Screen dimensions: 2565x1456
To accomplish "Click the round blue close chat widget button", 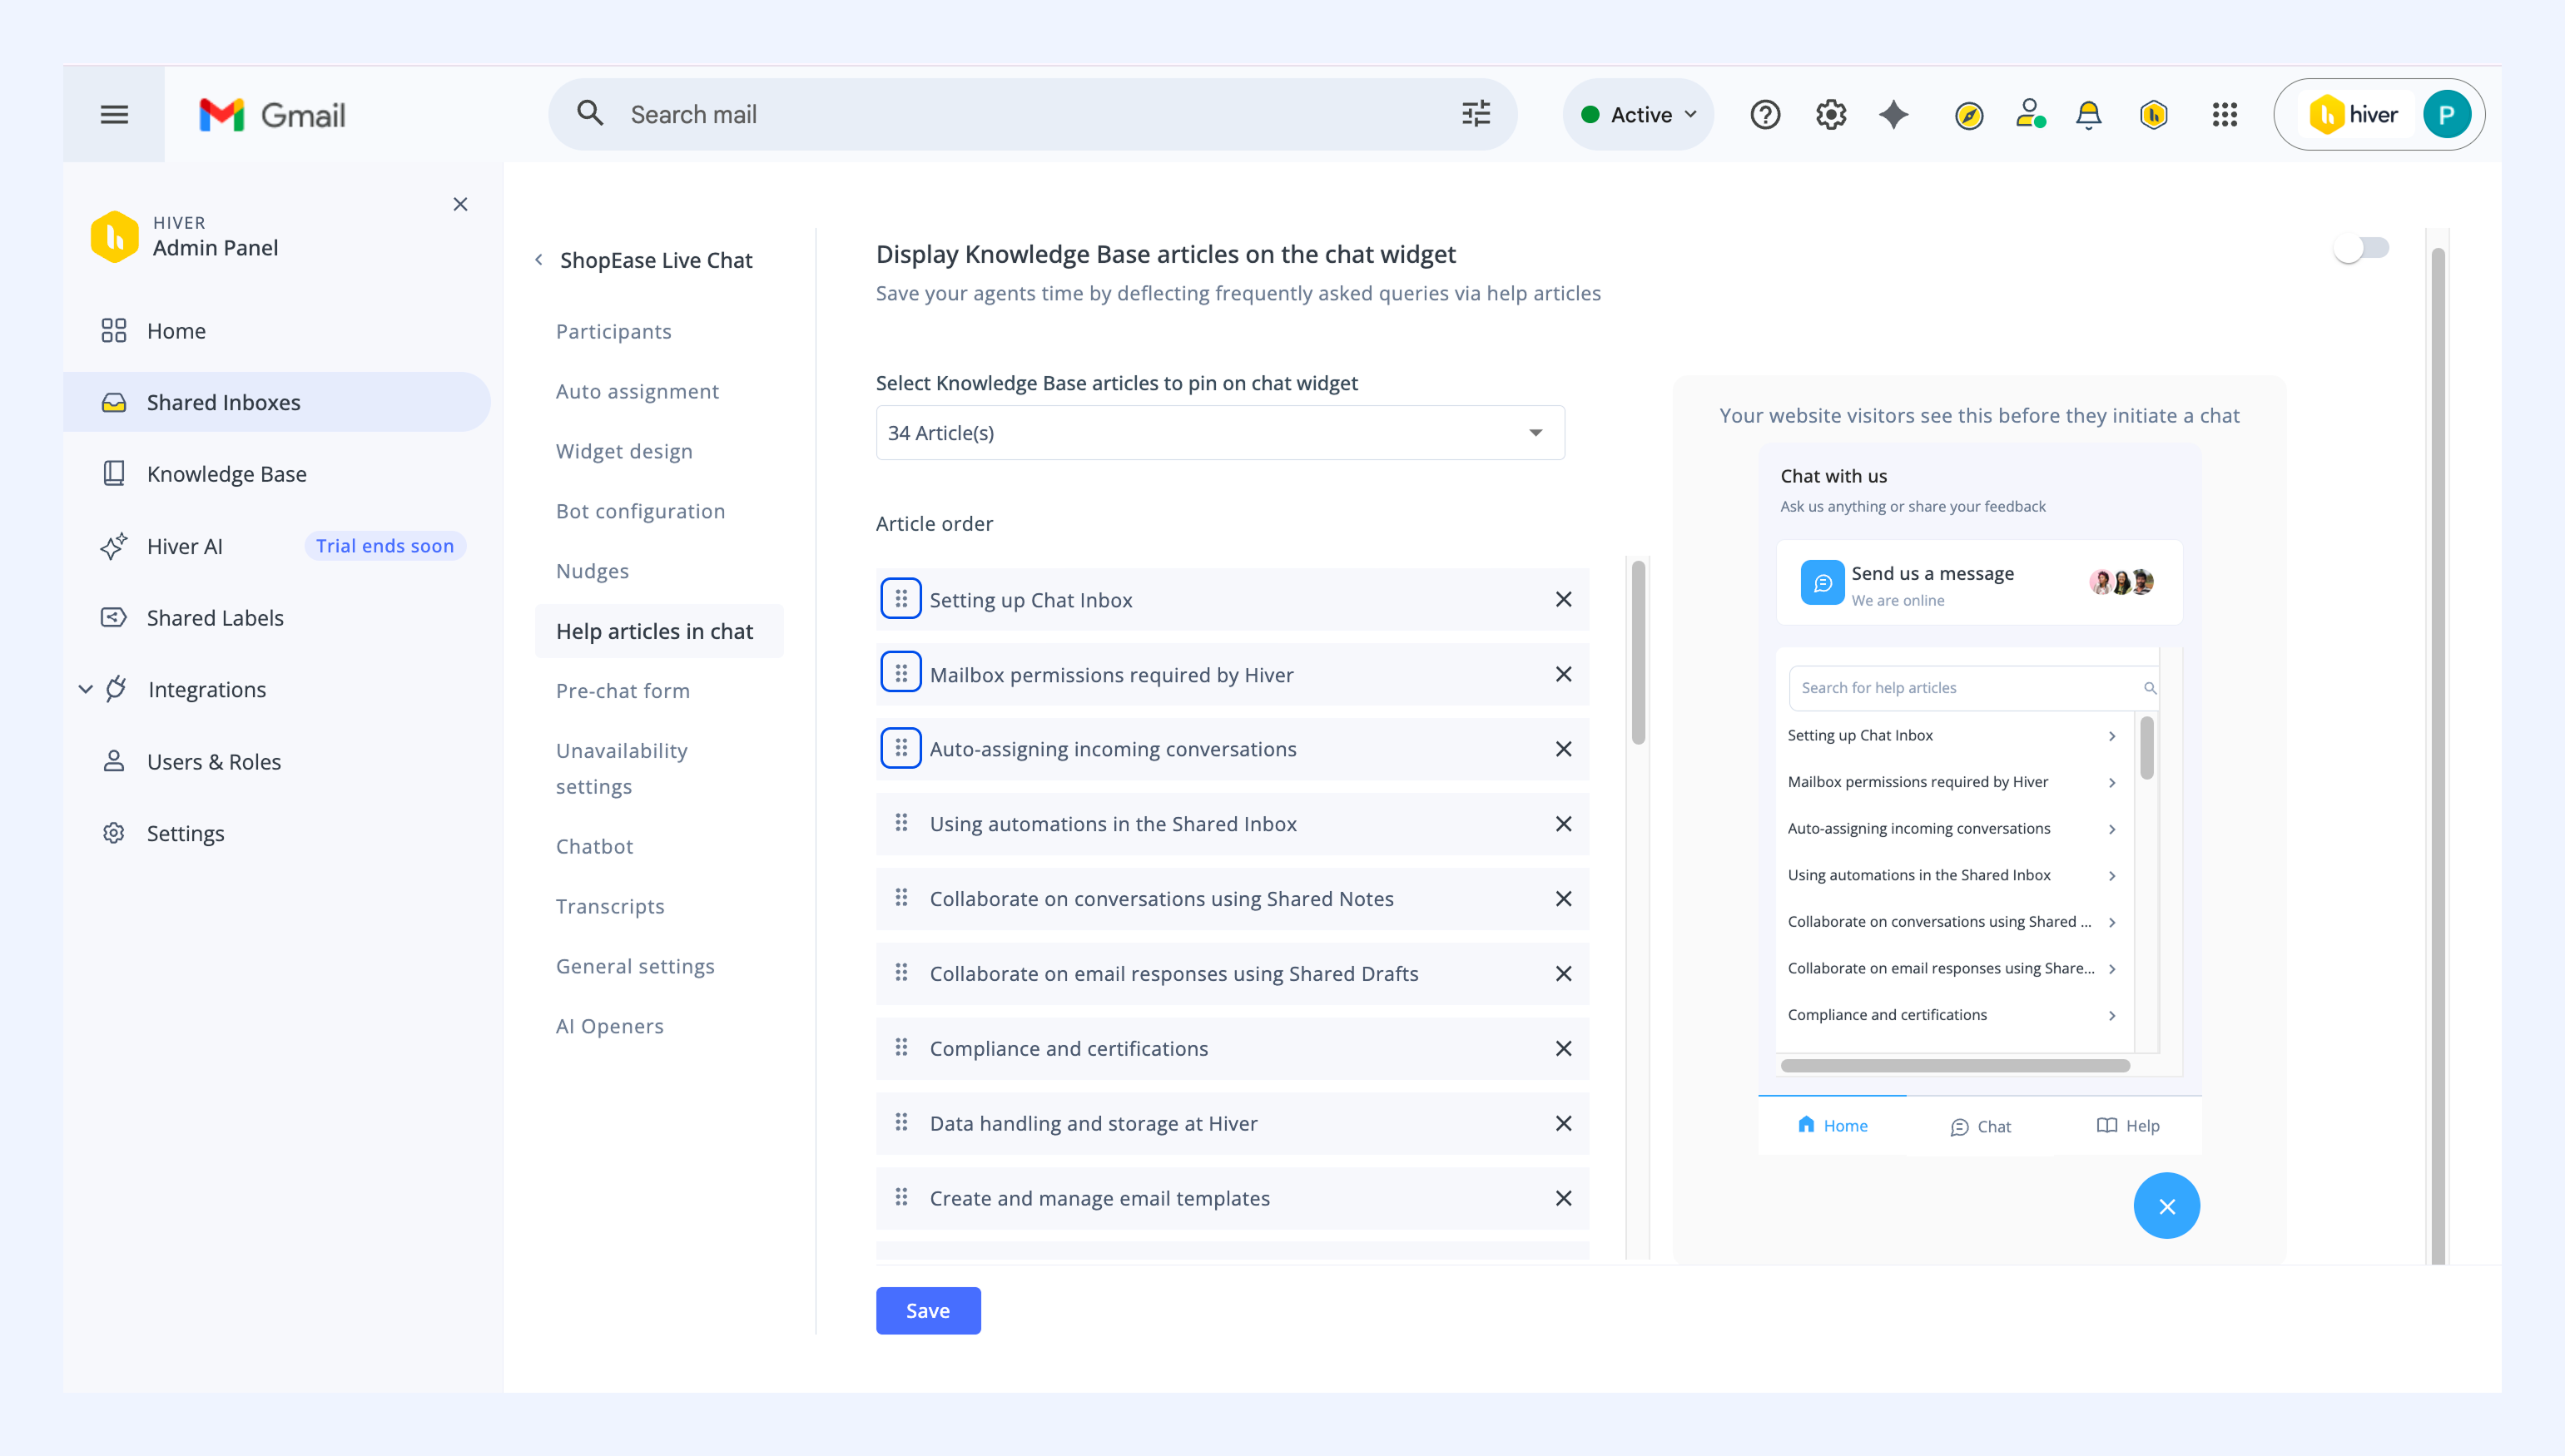I will click(x=2166, y=1206).
